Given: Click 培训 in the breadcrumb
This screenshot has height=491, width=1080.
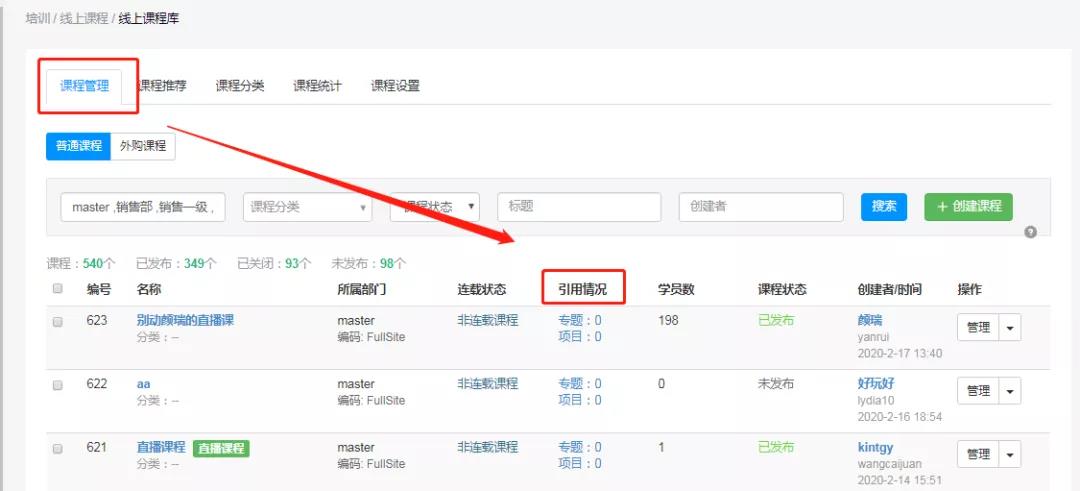Looking at the screenshot, I should pos(38,19).
